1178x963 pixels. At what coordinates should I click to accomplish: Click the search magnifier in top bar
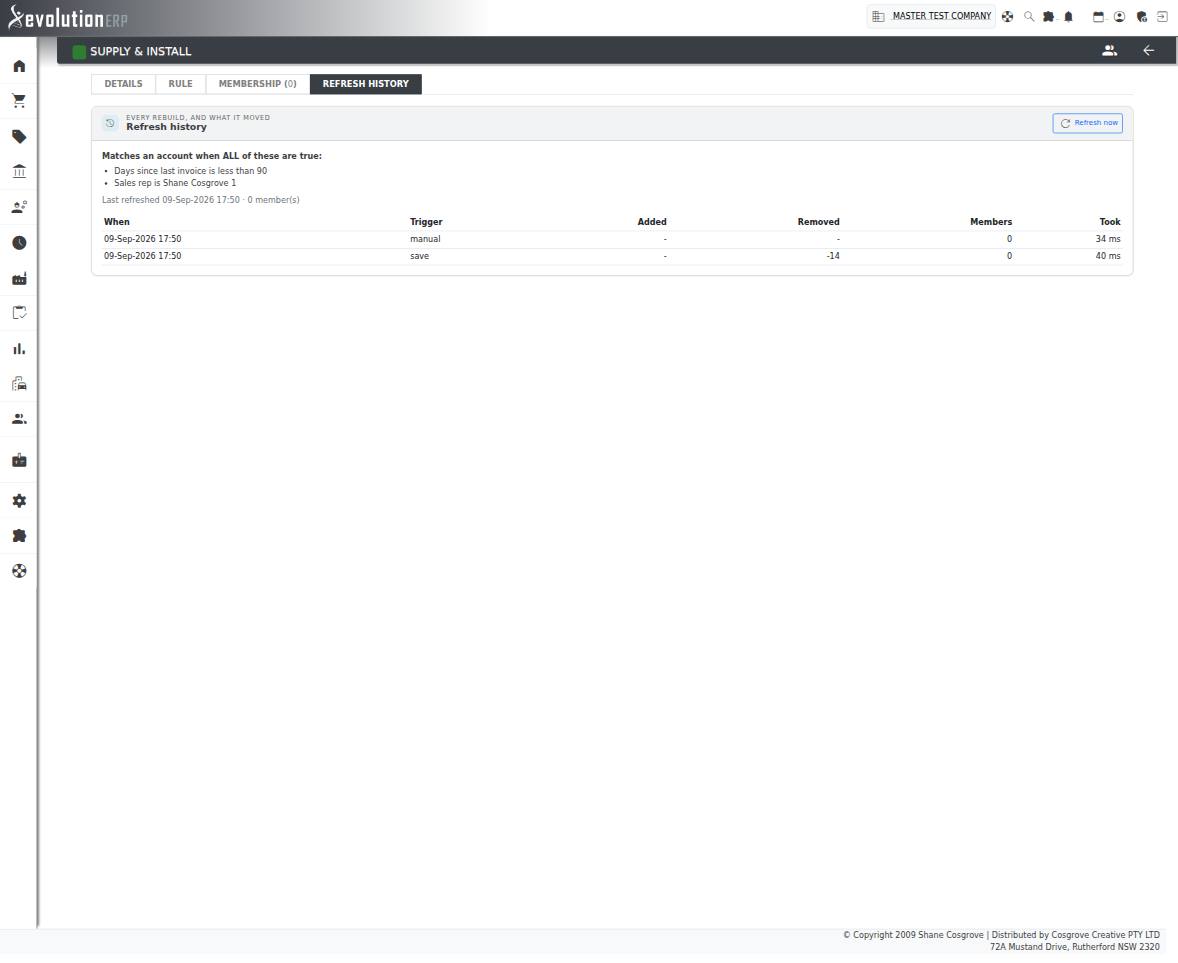click(x=1028, y=17)
